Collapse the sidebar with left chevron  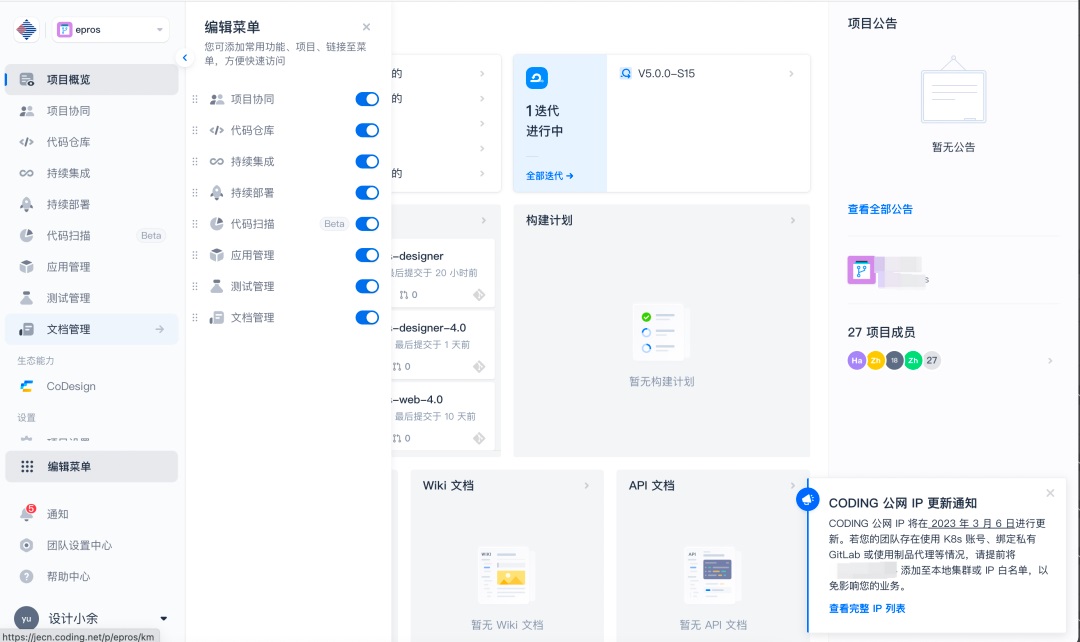[185, 58]
